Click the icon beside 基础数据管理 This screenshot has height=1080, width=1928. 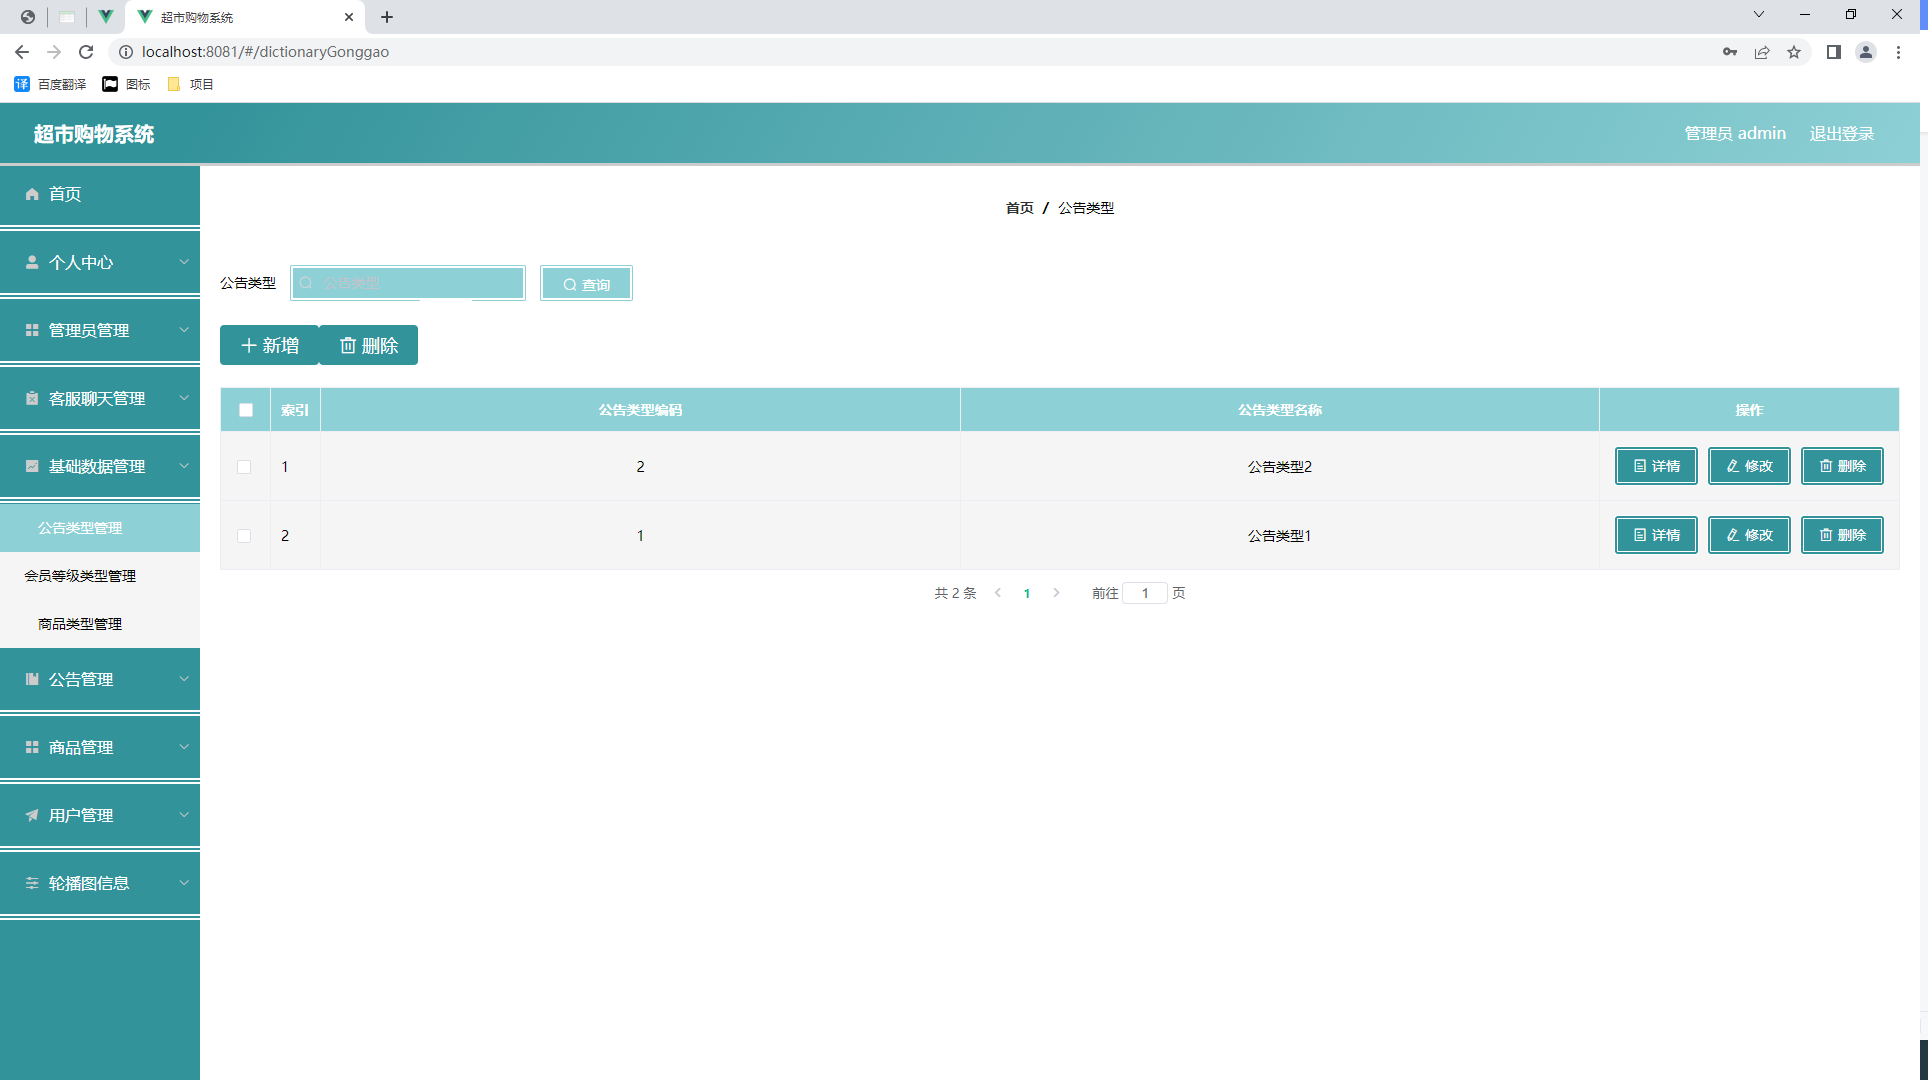(32, 466)
